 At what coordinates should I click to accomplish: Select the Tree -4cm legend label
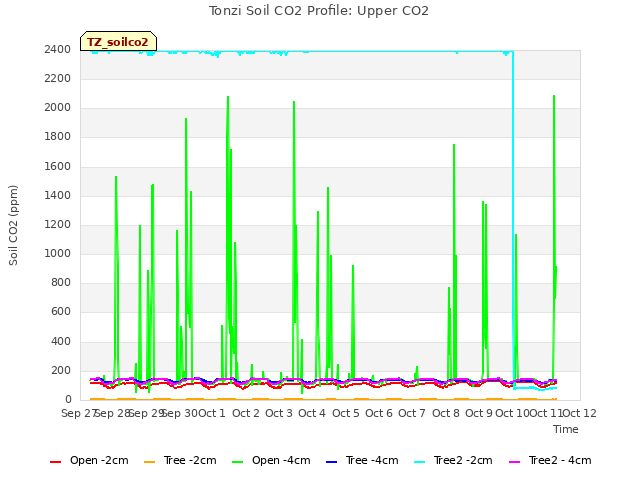pyautogui.click(x=372, y=460)
